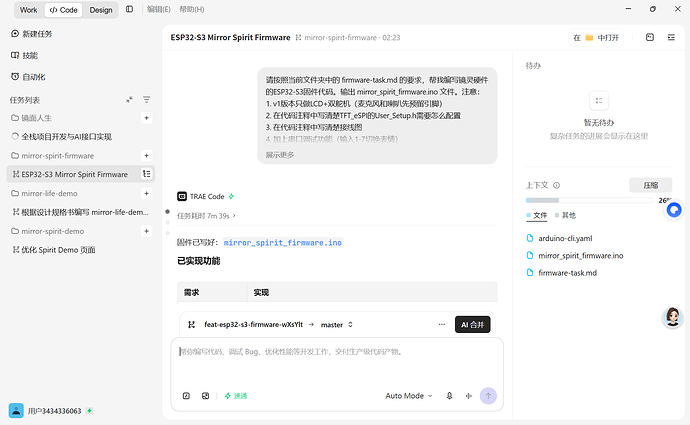690x425 pixels.
Task: Open task steps icon on ESP32-S3 row
Action: point(147,174)
